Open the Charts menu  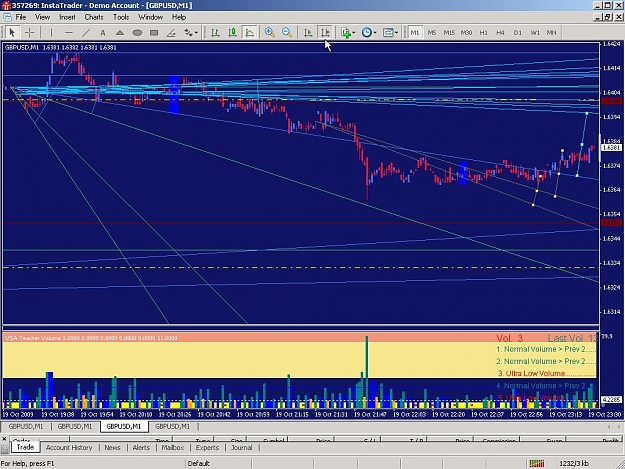click(94, 17)
